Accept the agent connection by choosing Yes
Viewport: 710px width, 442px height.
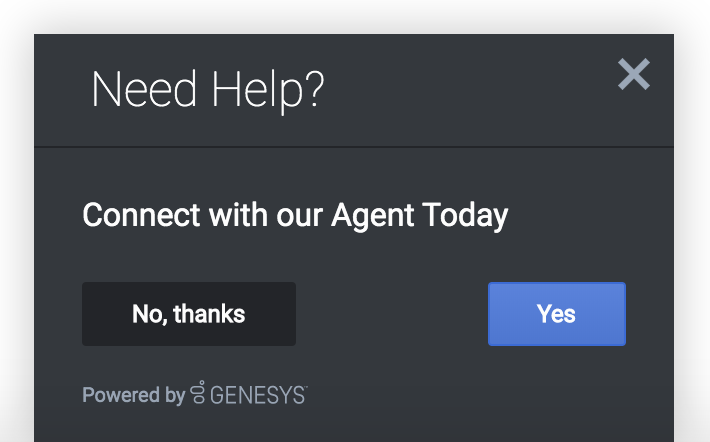click(x=556, y=314)
